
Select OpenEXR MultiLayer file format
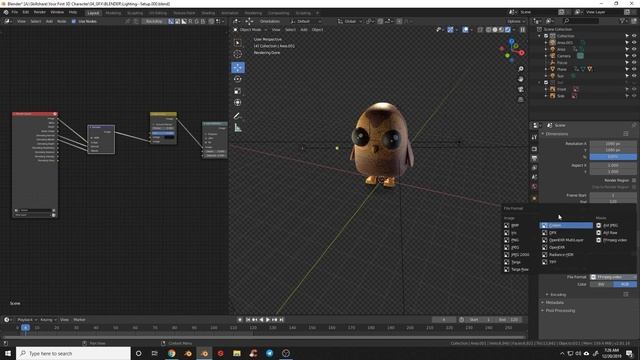pos(565,240)
